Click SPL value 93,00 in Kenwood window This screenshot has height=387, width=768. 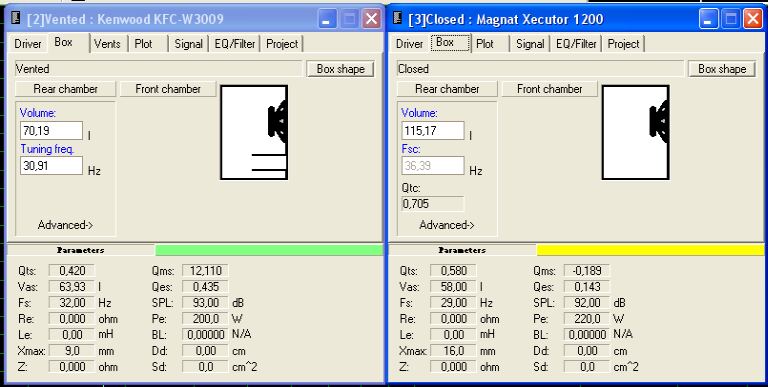[205, 303]
